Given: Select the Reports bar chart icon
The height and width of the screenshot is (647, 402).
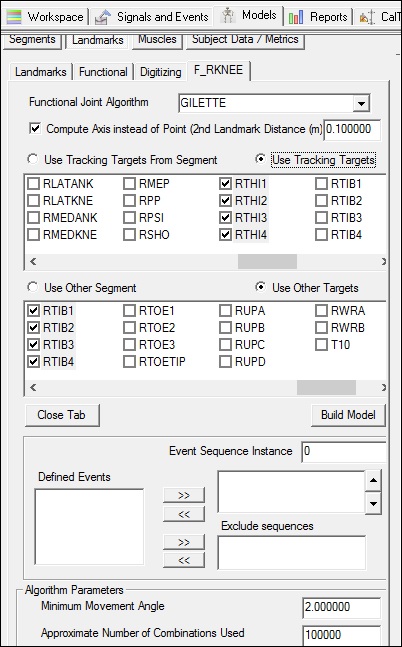Looking at the screenshot, I should tap(296, 17).
